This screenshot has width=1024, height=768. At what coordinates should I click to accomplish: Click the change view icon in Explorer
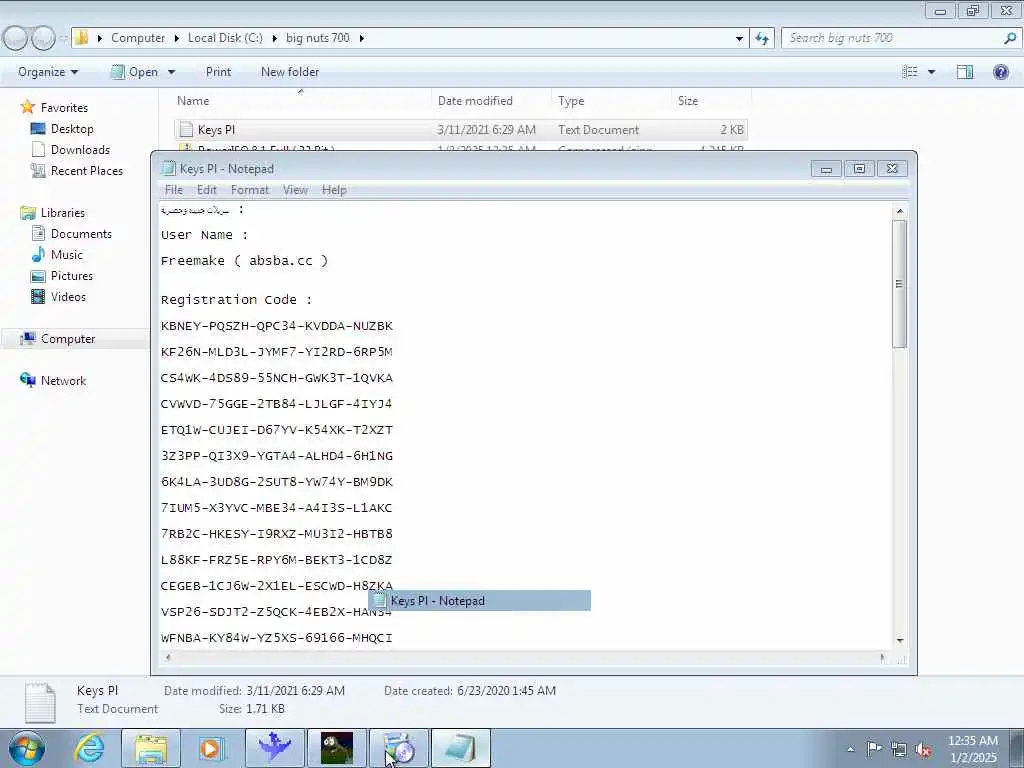tap(910, 72)
